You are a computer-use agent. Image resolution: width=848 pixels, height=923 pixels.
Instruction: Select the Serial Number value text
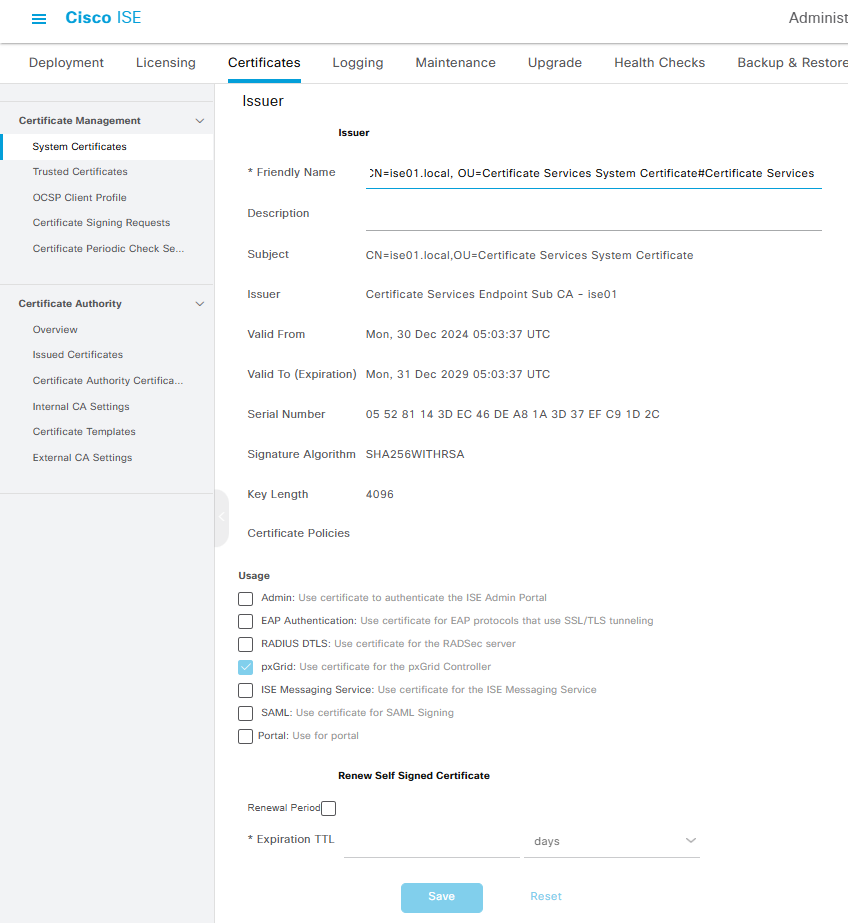click(513, 414)
